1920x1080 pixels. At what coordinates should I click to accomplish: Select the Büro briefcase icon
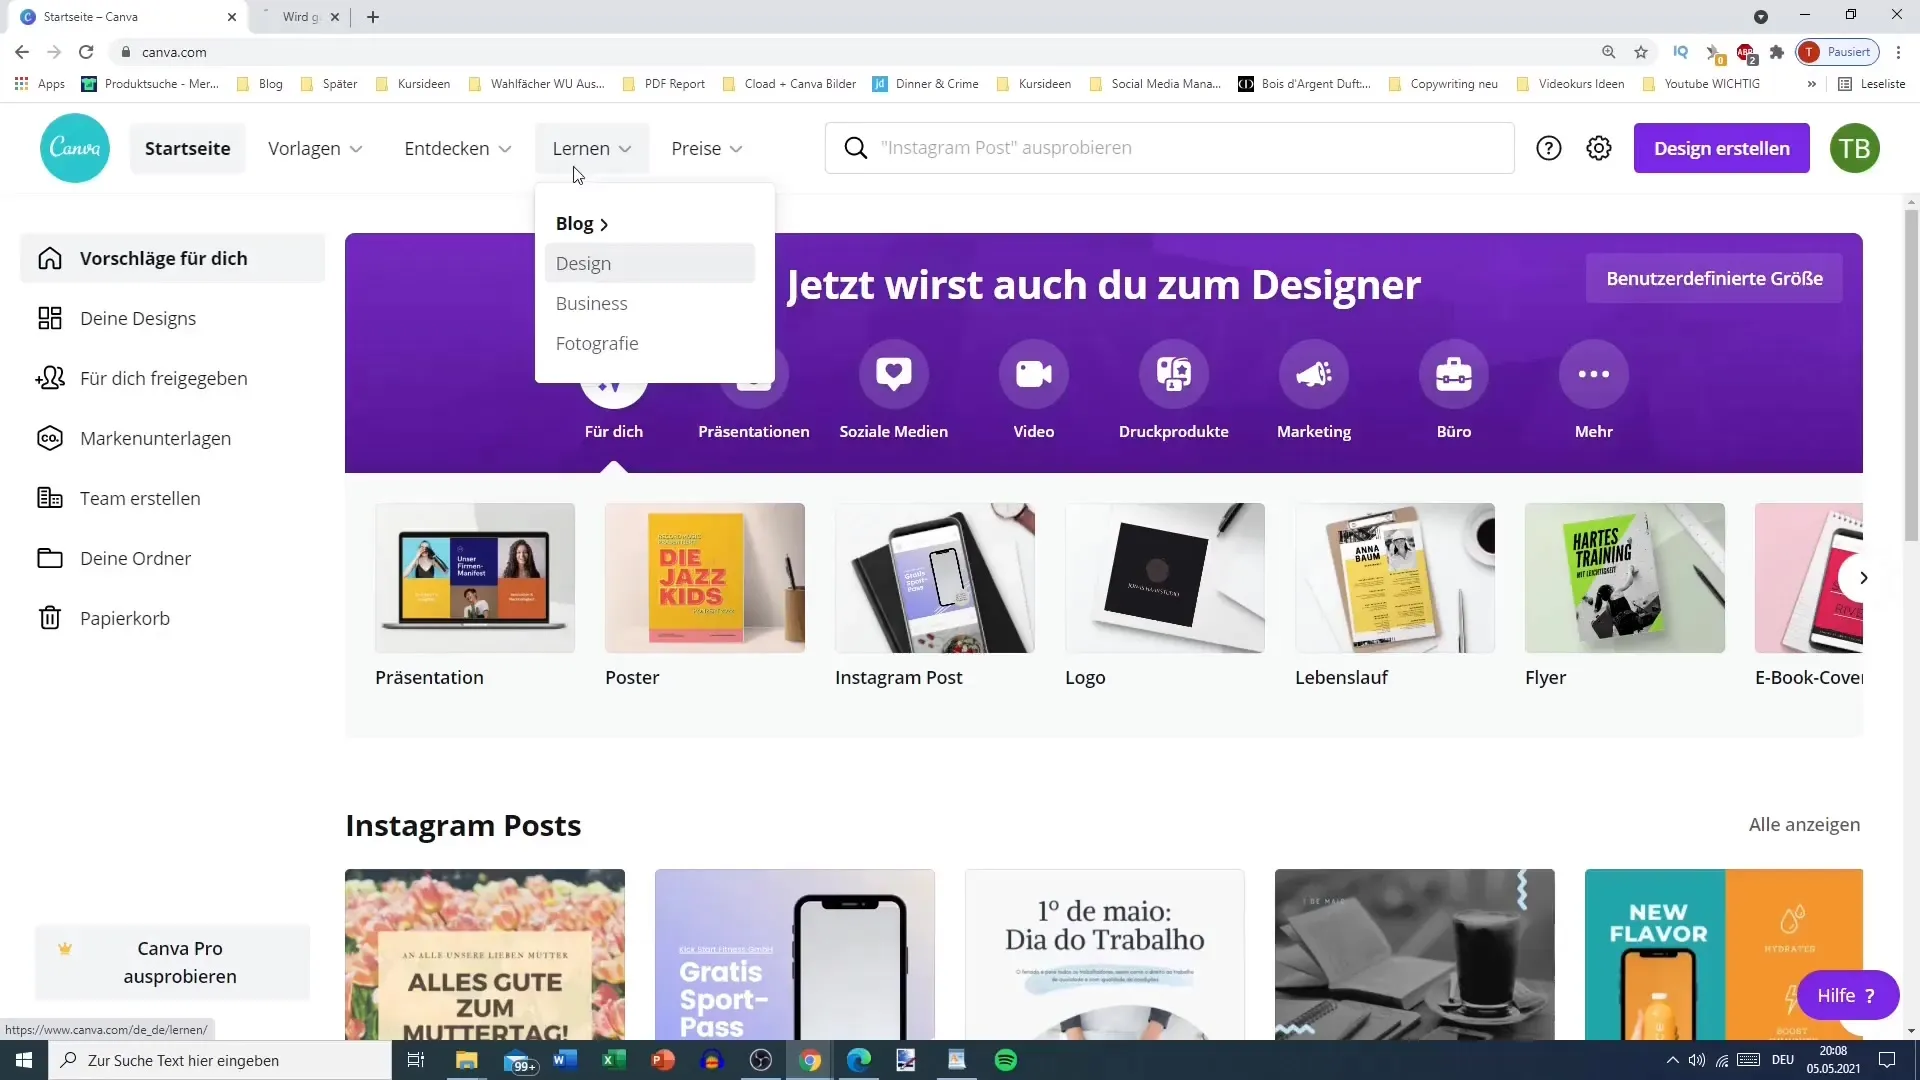click(1454, 374)
